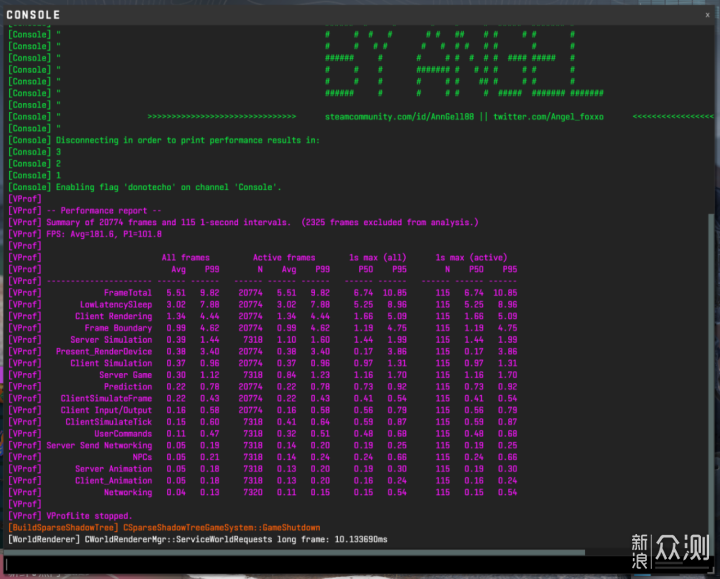Click the Prediction row label

coord(128,387)
